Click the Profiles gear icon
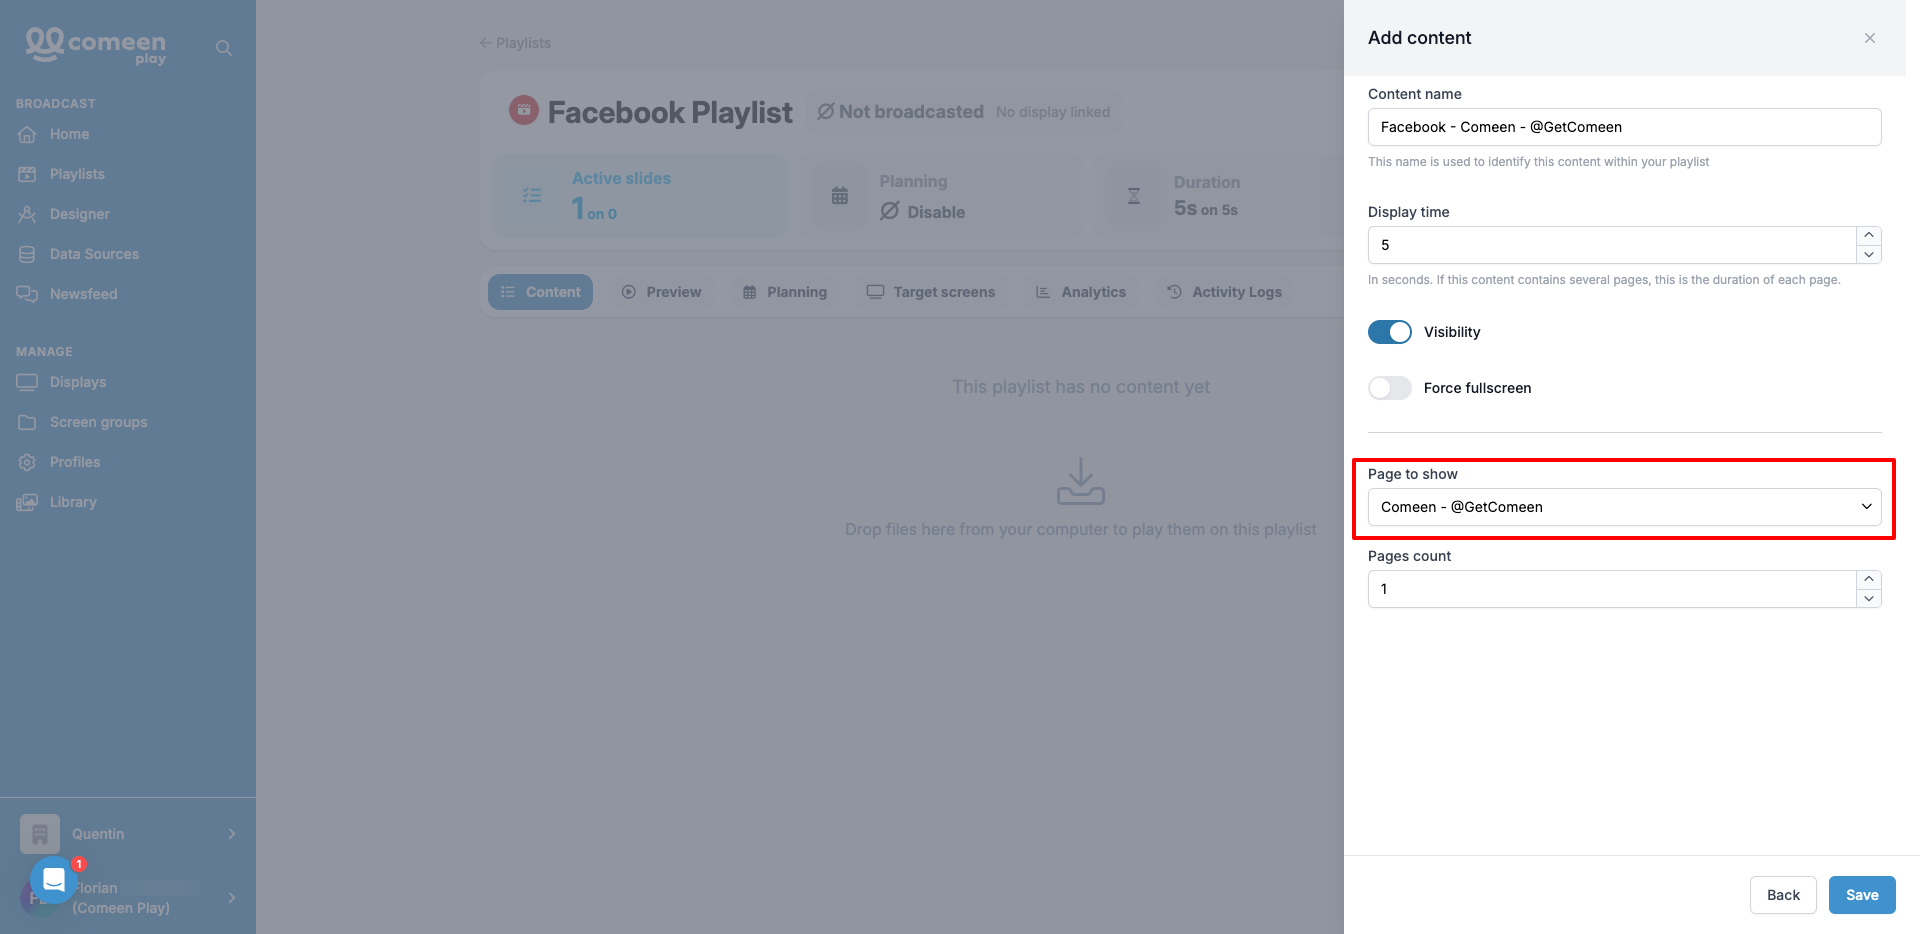This screenshot has height=934, width=1920. coord(27,462)
